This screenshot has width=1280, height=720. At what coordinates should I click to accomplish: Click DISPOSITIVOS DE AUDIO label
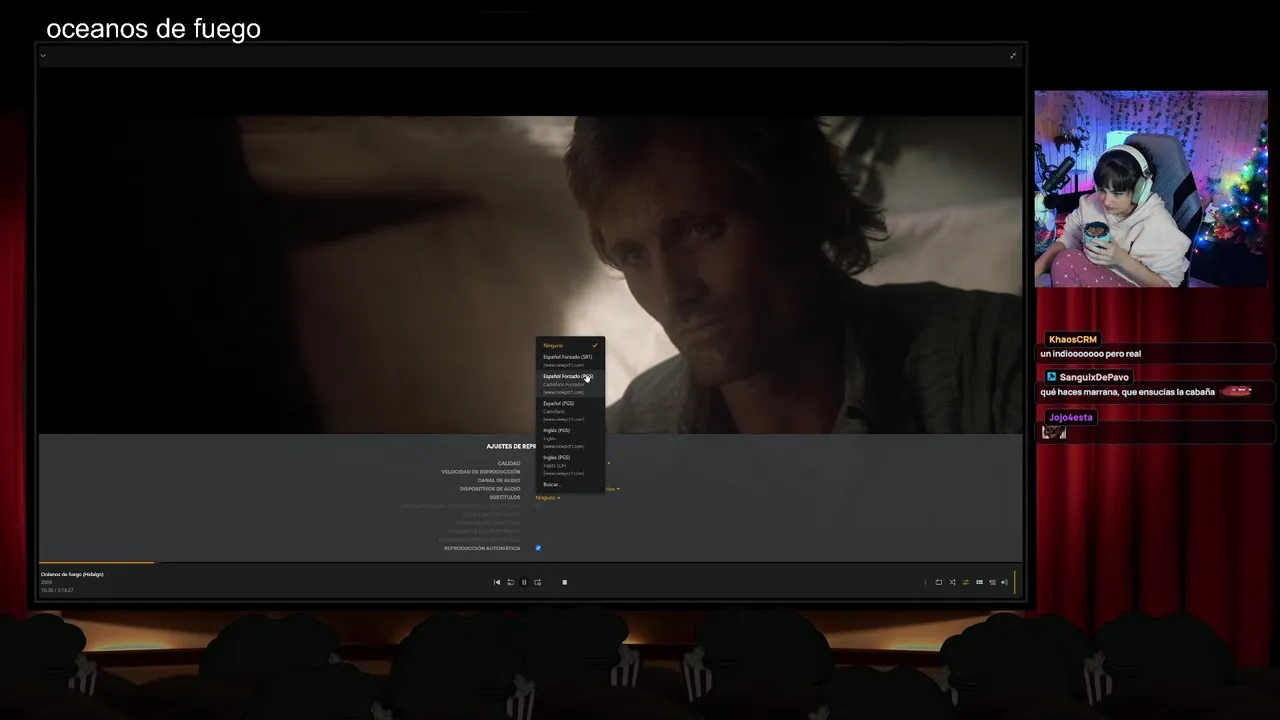click(490, 489)
